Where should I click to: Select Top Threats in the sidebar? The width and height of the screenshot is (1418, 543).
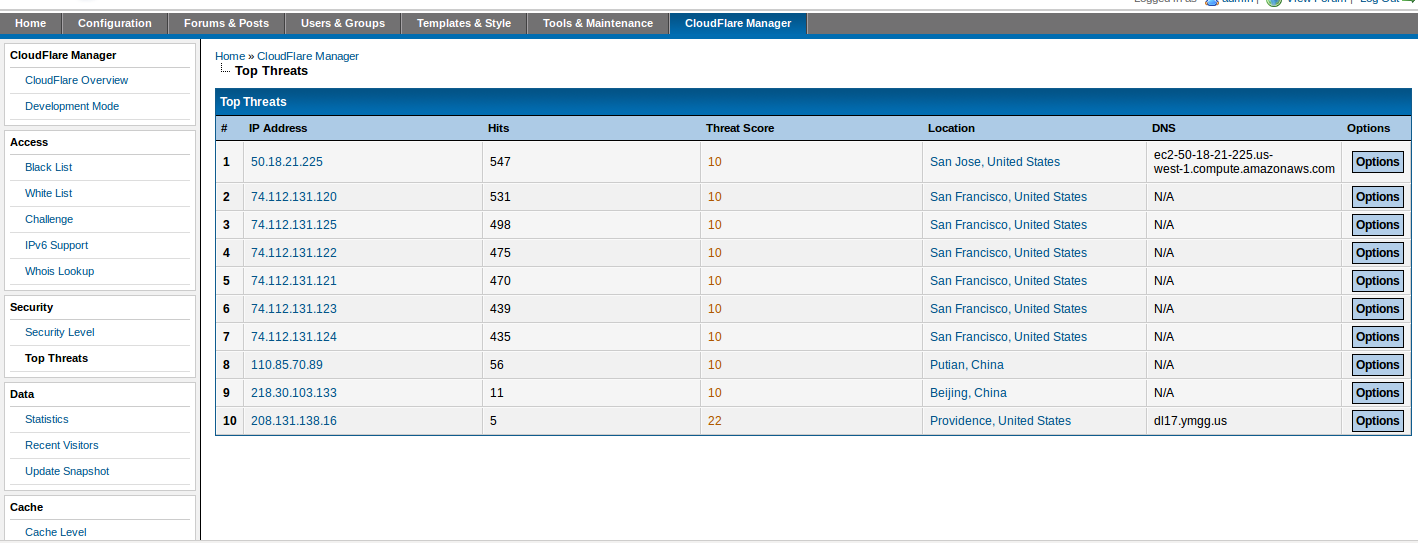[x=57, y=358]
